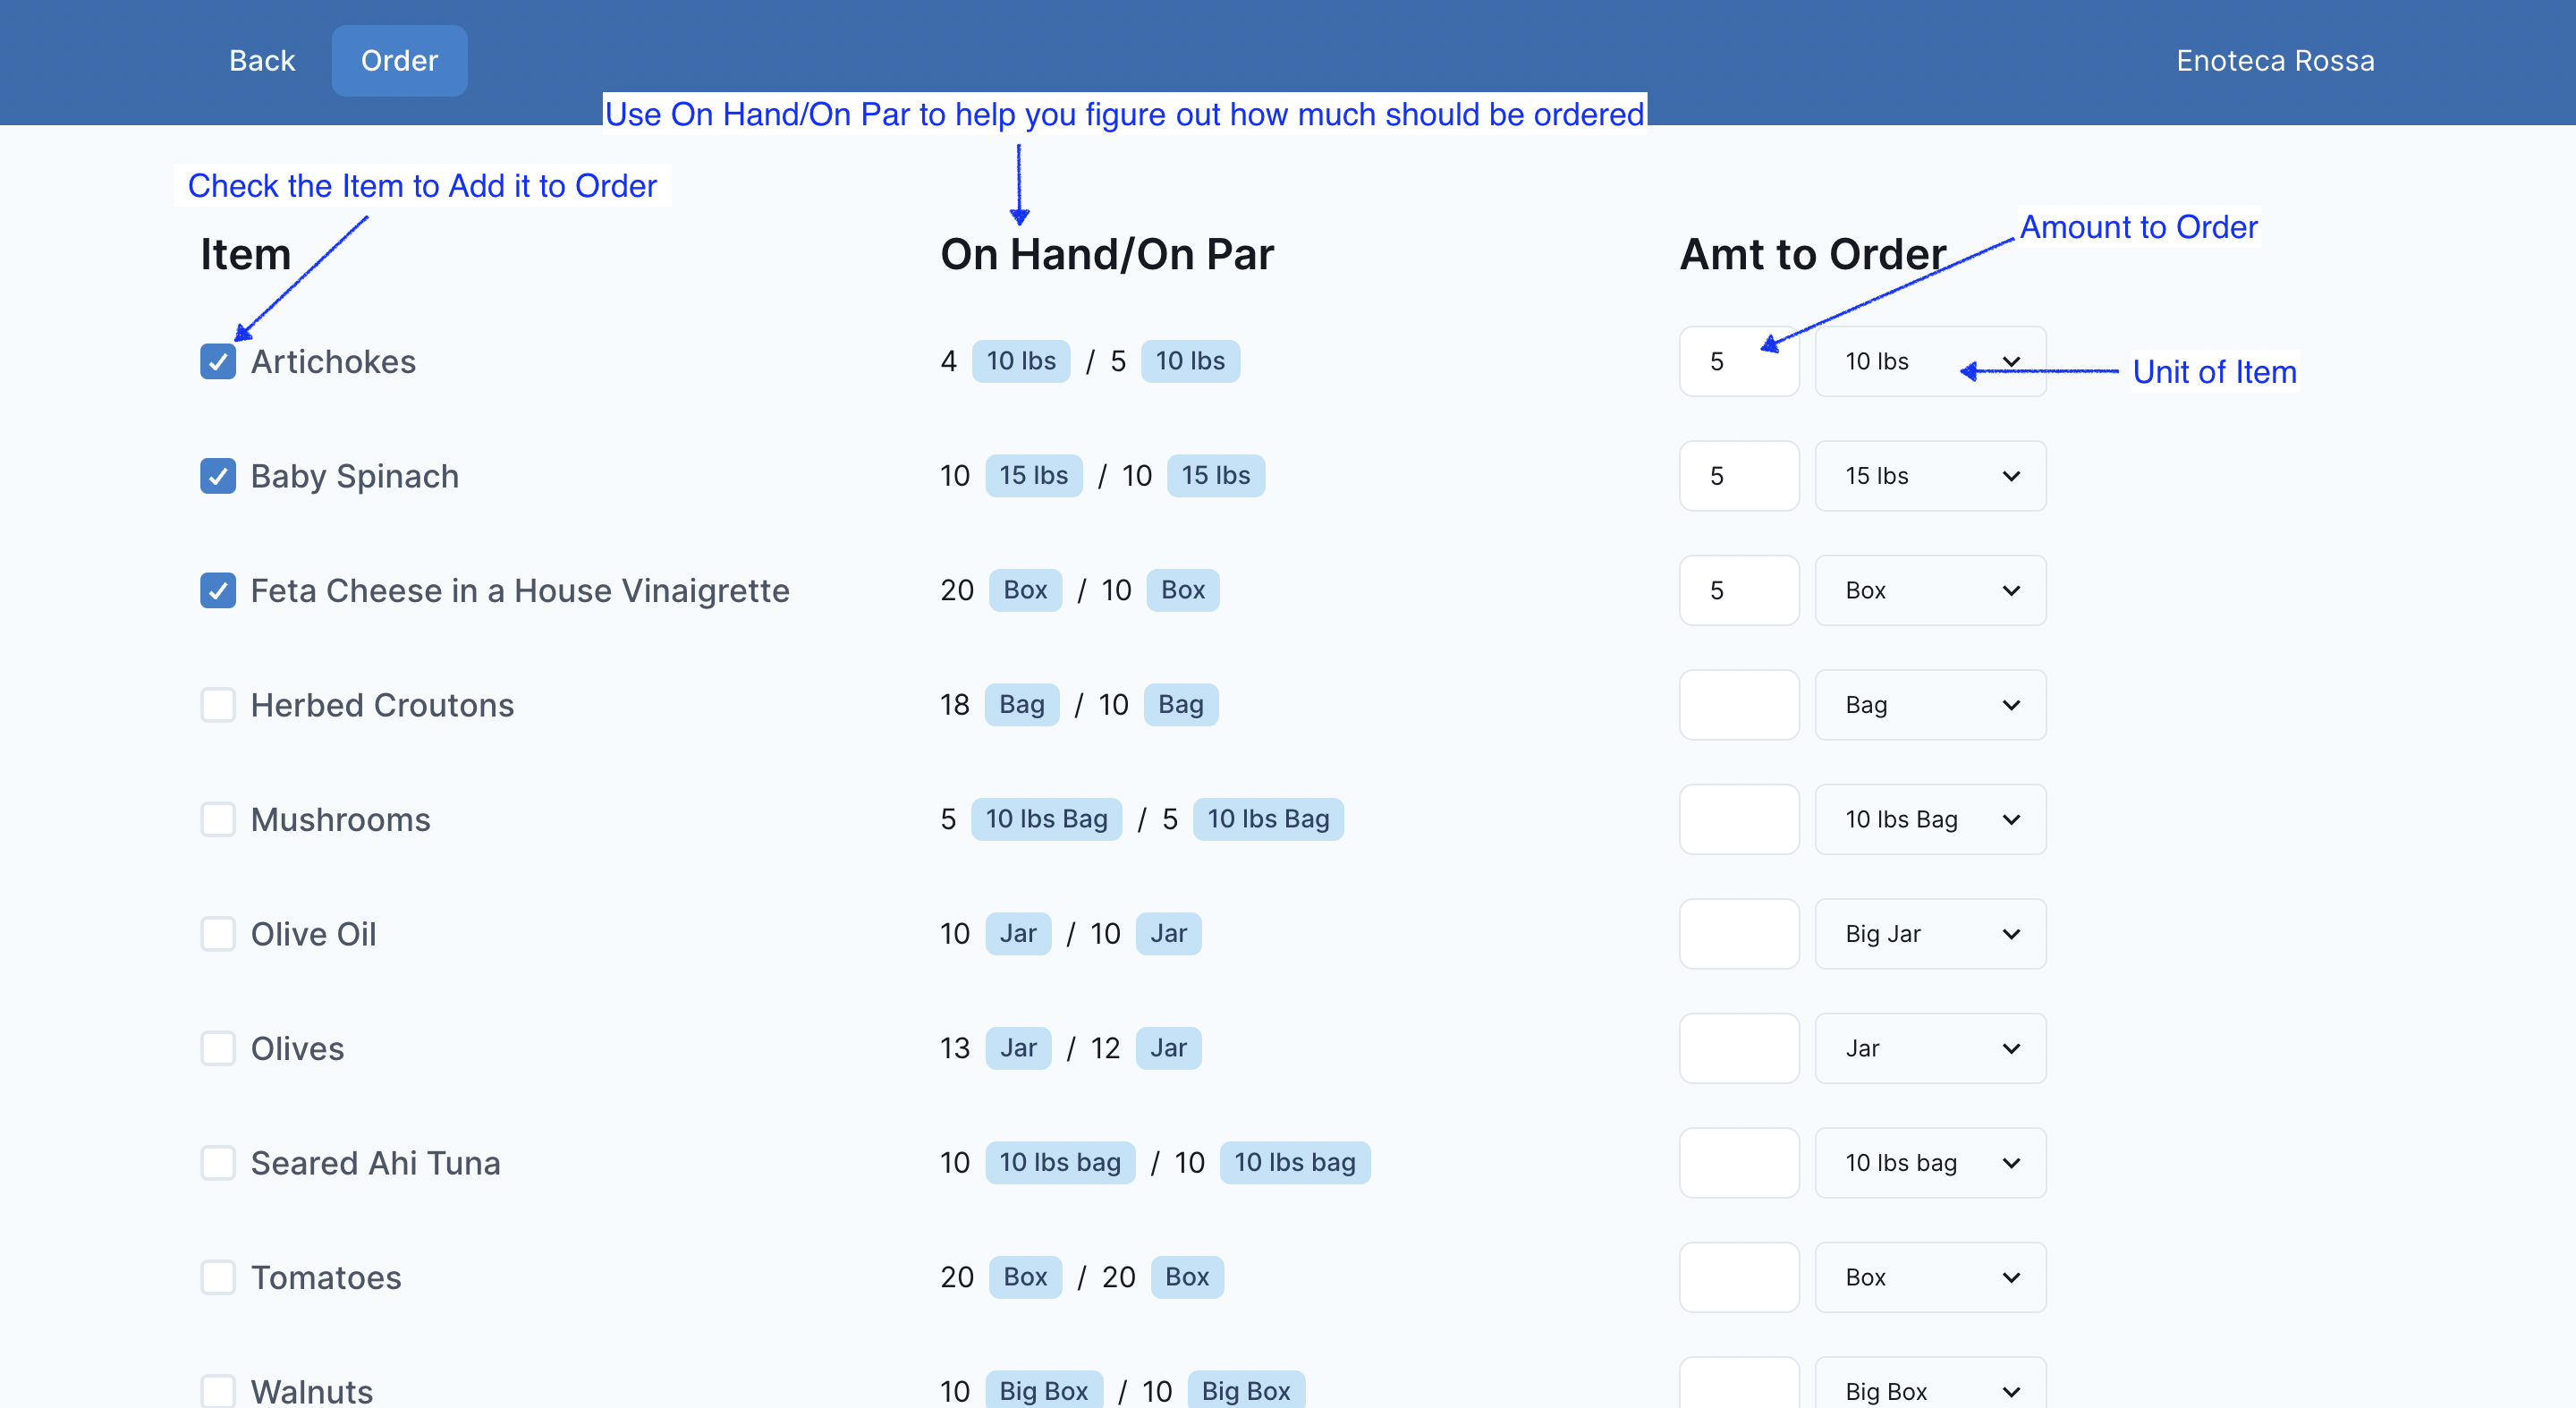Expand the Olive Oil Big Jar dropdown

[1929, 934]
